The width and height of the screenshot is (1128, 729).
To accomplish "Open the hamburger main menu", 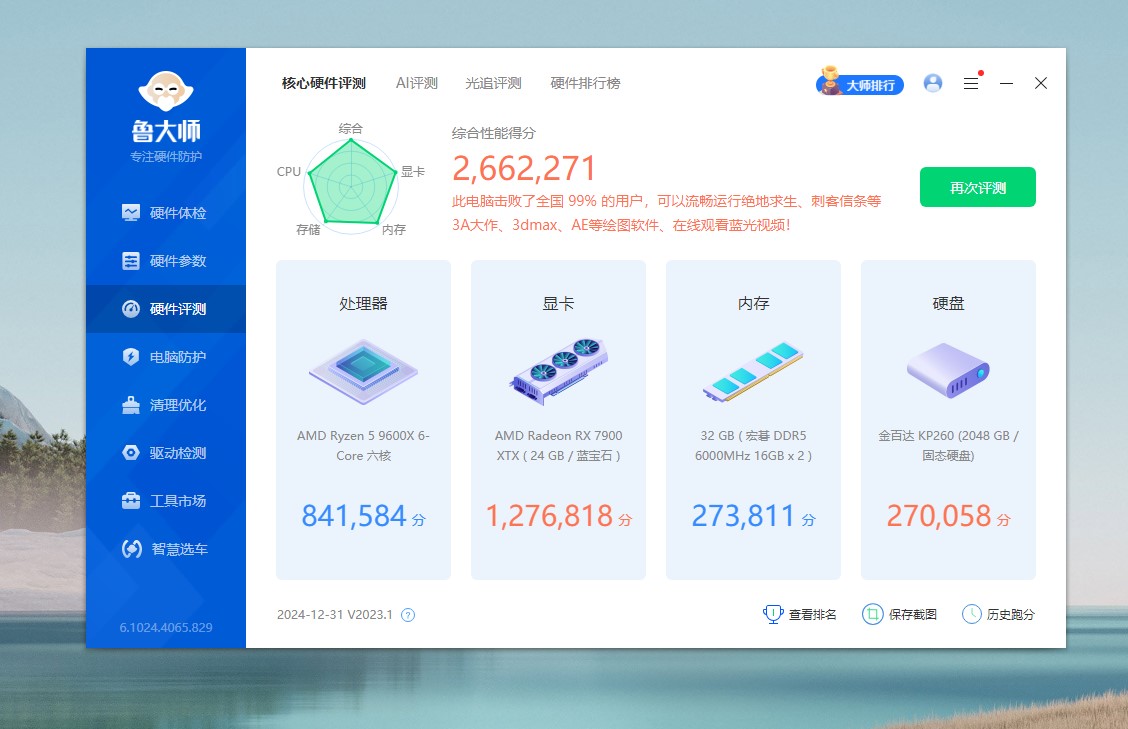I will [971, 83].
